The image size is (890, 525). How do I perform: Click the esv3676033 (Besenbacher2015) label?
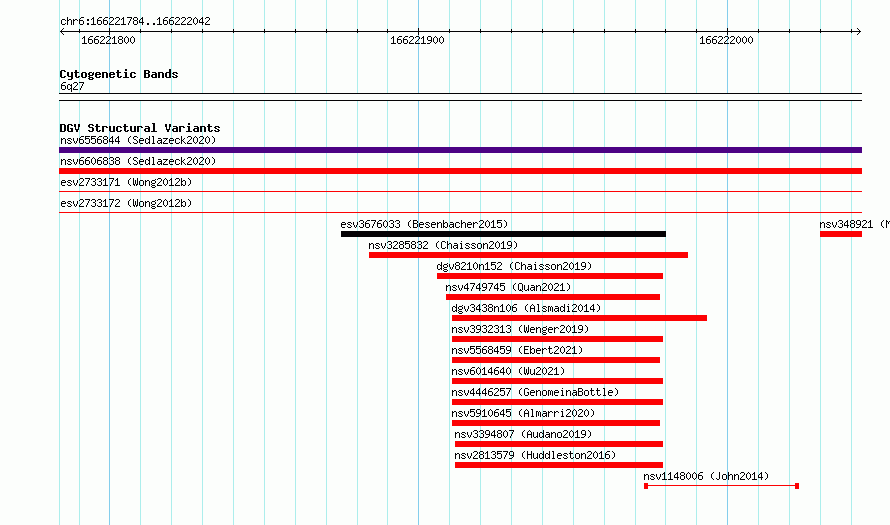[424, 224]
